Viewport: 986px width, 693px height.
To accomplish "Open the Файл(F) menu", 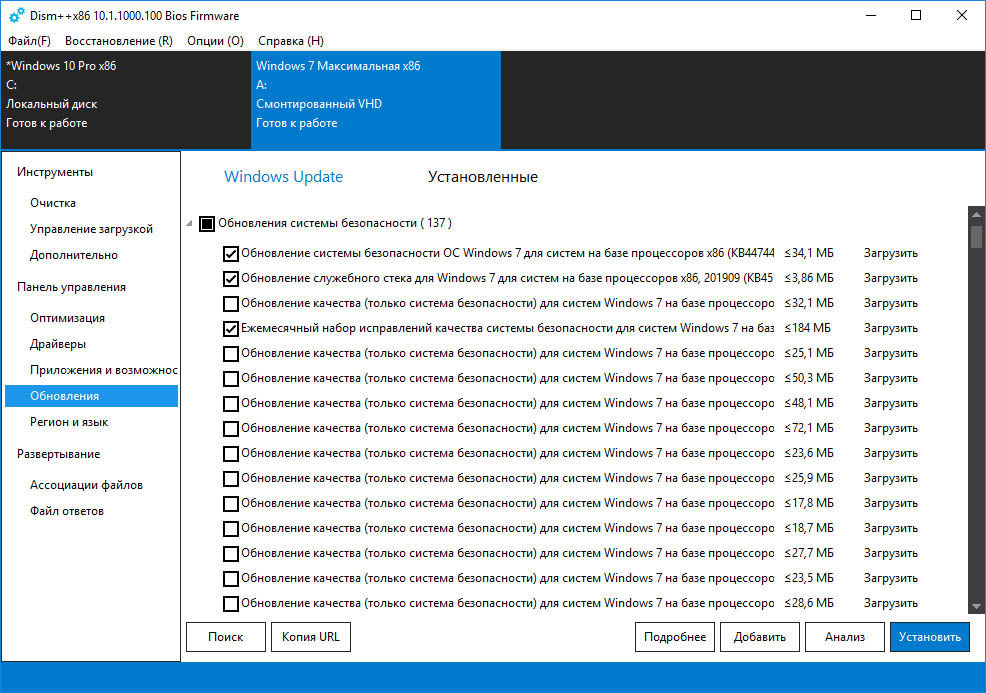I will [x=29, y=41].
